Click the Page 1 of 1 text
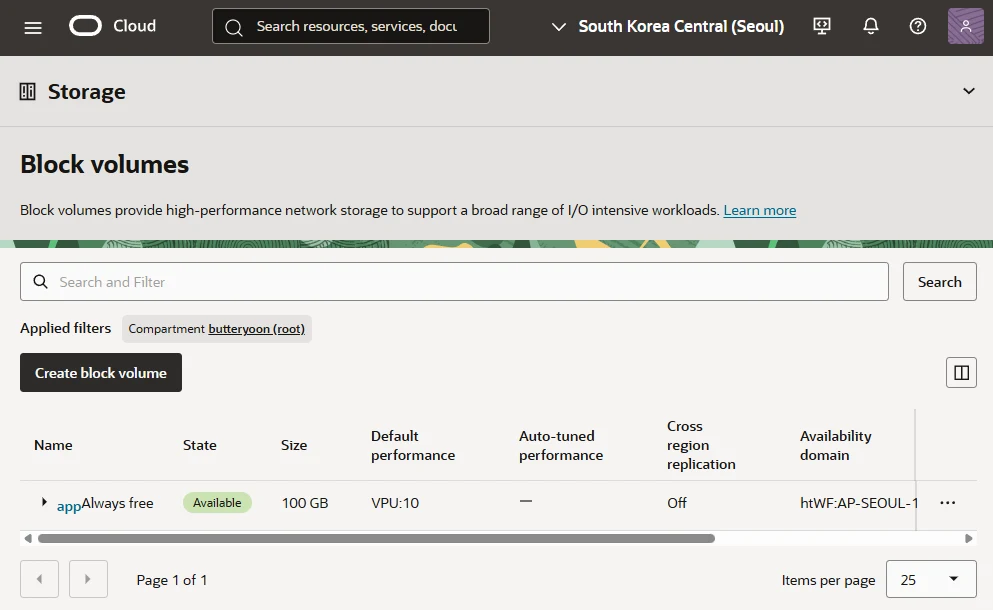Screen dimensions: 993x610 click(172, 580)
